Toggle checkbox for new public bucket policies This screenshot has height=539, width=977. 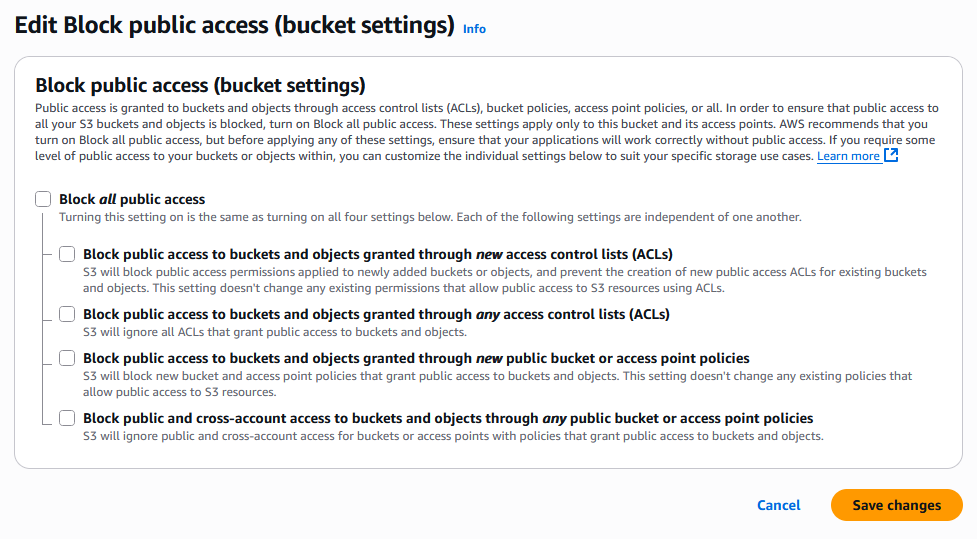click(x=67, y=358)
